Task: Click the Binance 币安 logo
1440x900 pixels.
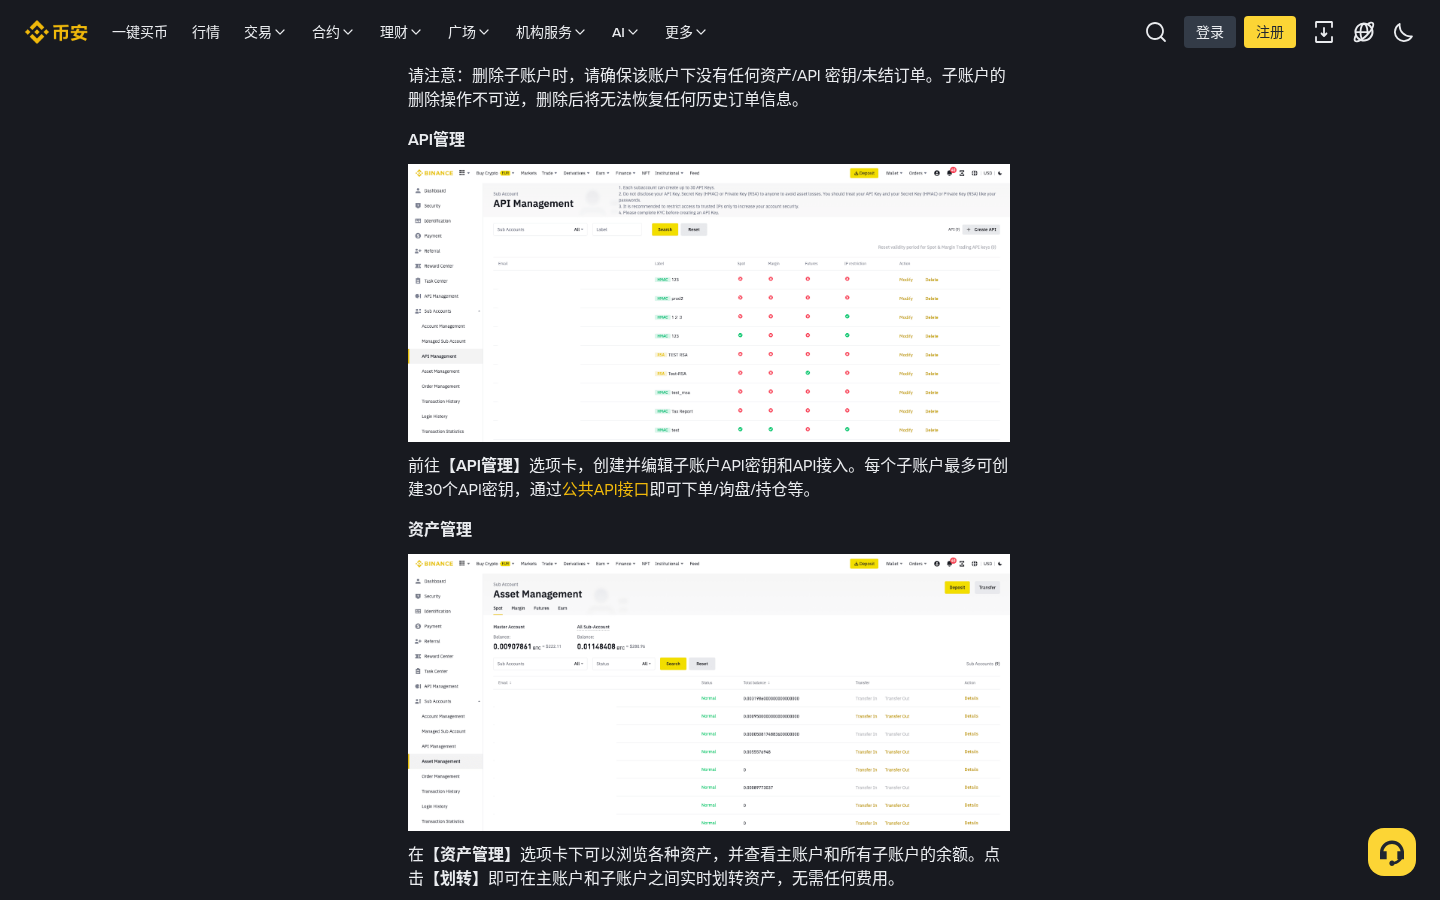Action: point(56,32)
